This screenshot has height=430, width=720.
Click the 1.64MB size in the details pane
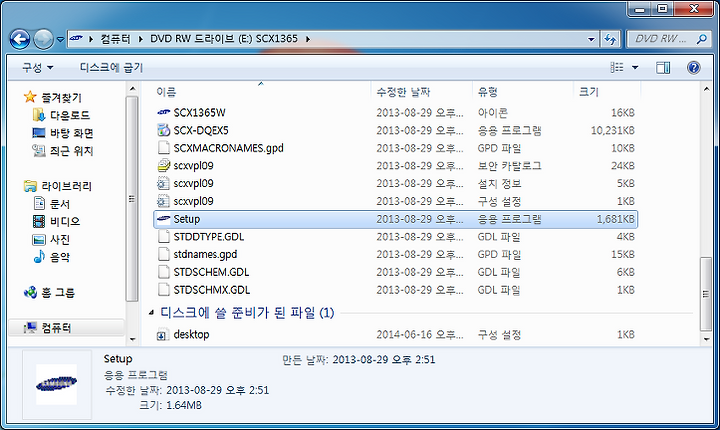coord(184,405)
